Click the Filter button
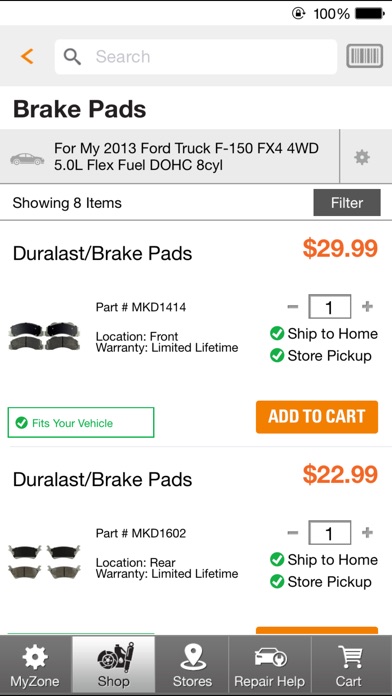The image size is (392, 696). pos(347,202)
